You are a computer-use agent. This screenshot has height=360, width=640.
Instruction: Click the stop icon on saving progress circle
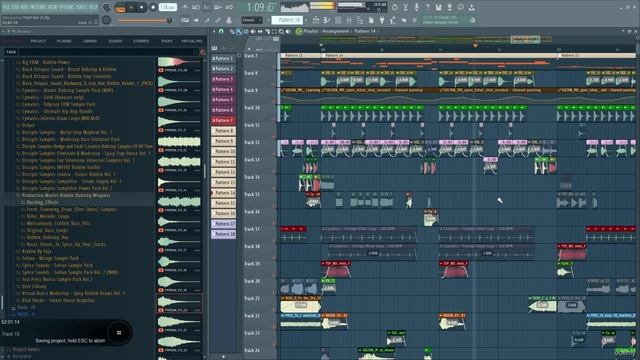[119, 333]
